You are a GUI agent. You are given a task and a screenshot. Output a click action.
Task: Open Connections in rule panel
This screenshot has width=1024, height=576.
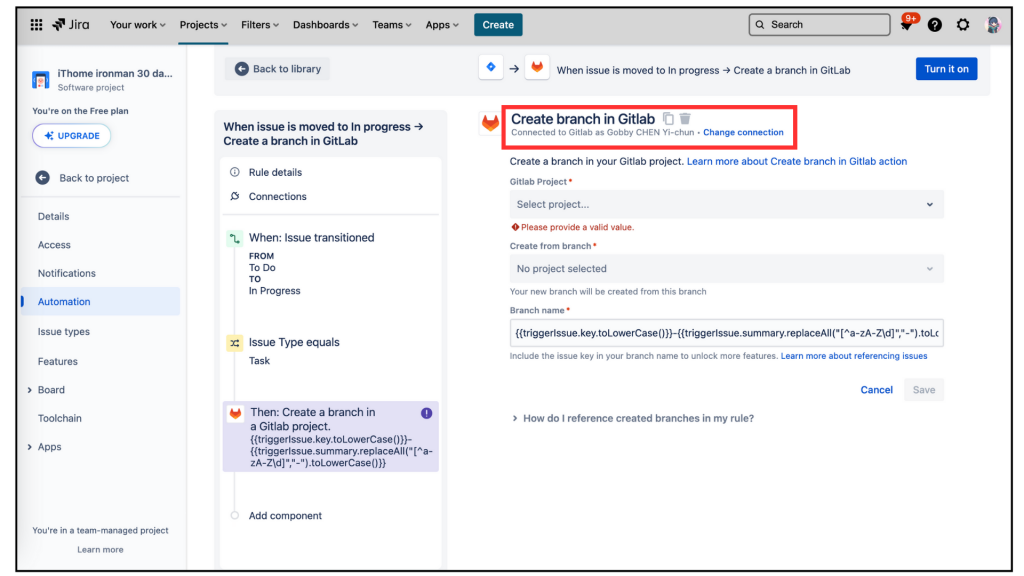278,196
